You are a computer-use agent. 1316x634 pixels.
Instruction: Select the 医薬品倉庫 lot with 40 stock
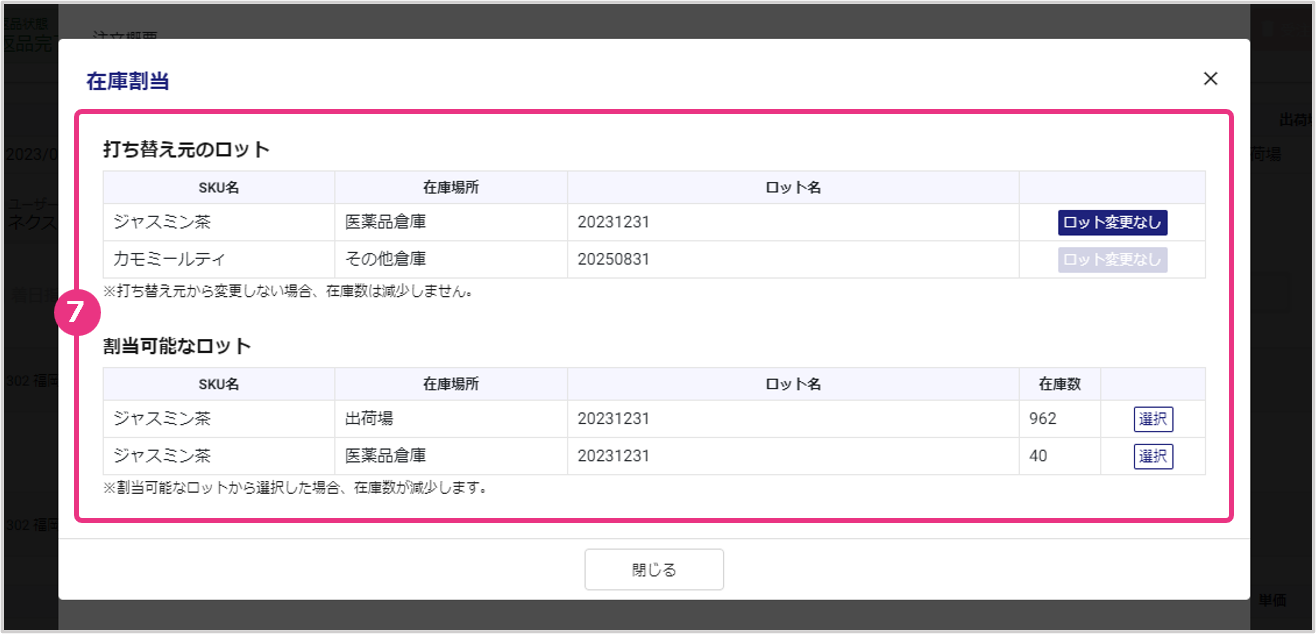click(x=1153, y=456)
